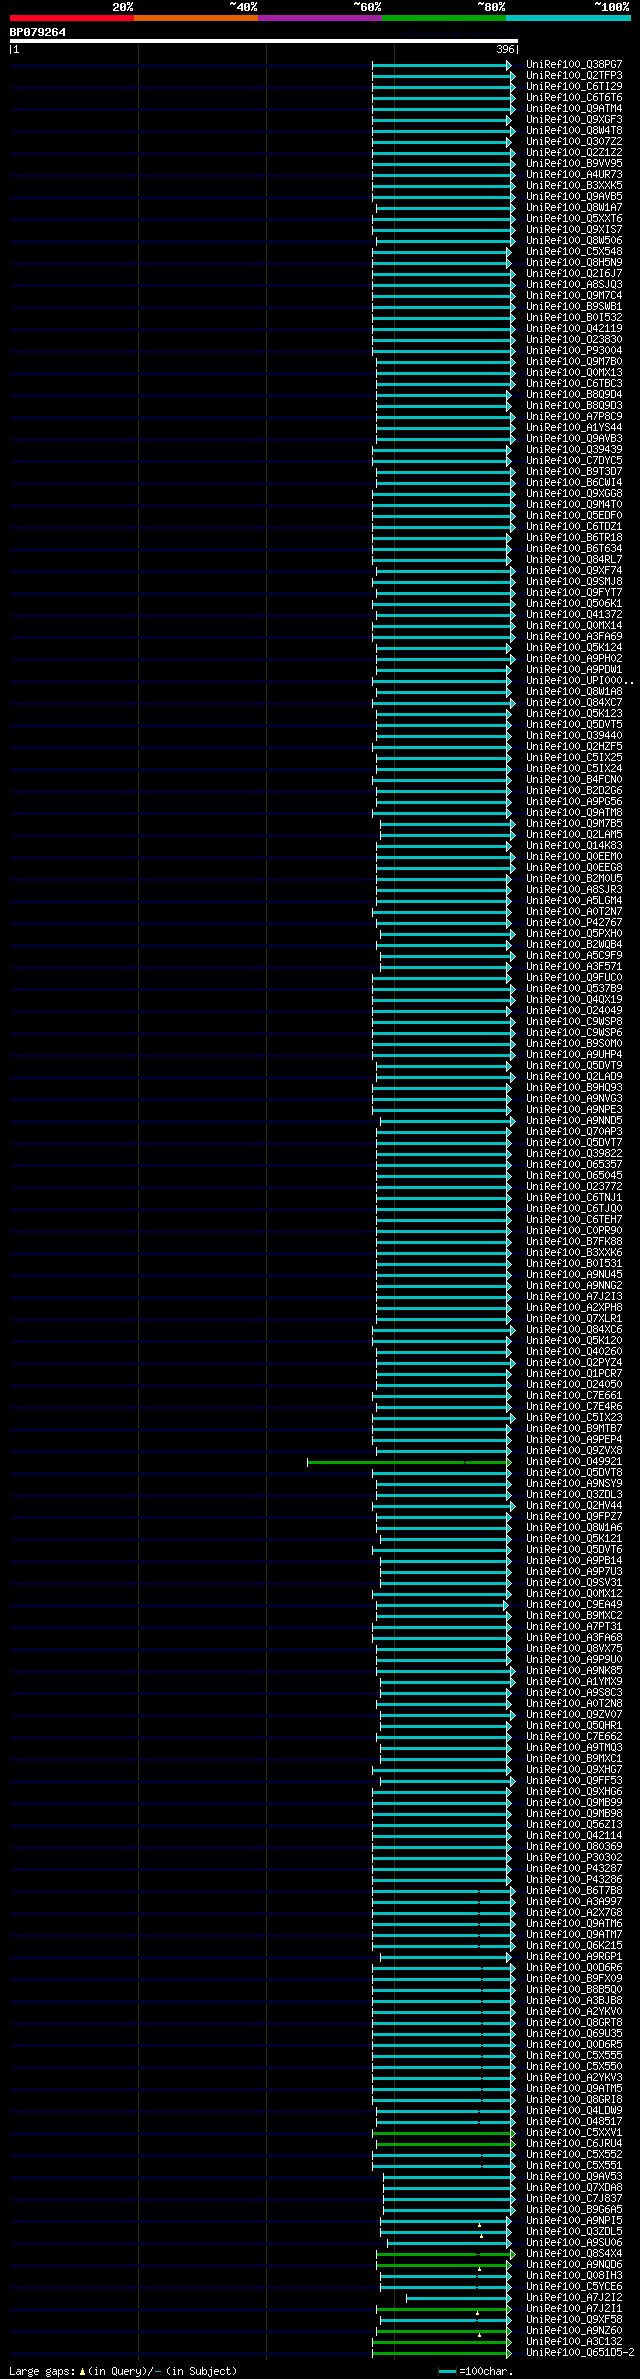640x2379 pixels.
Task: Select hit UniRef100_Q5K121
Action: 574,1539
